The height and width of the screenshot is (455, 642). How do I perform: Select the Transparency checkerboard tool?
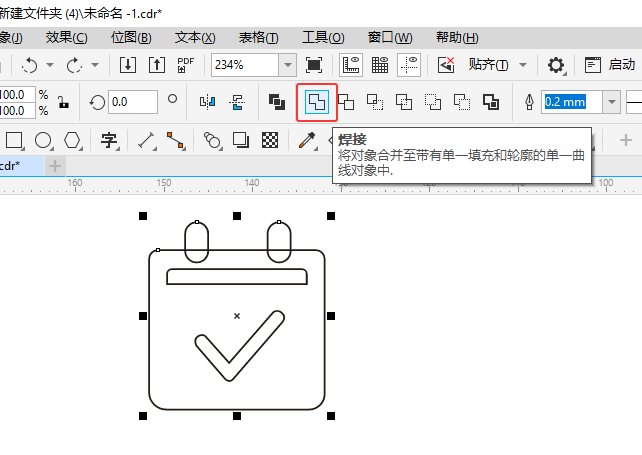coord(270,140)
